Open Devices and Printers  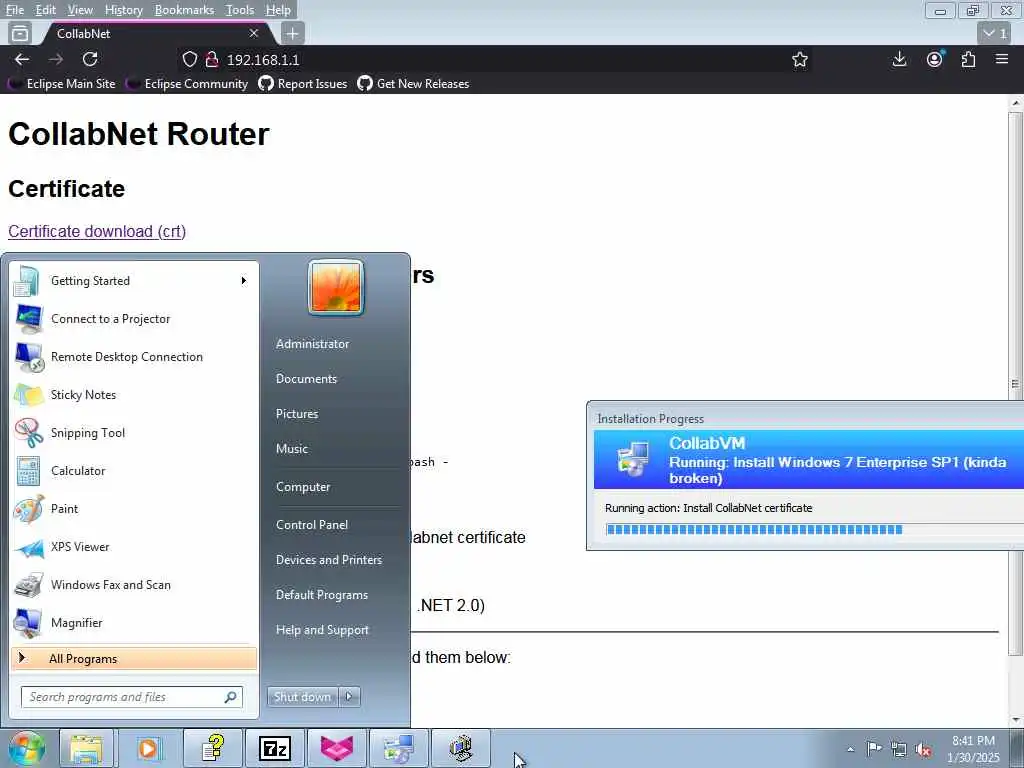pyautogui.click(x=328, y=560)
